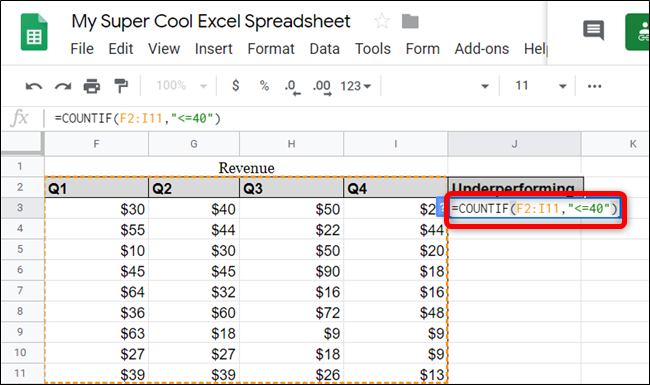Select column K header

(x=616, y=144)
